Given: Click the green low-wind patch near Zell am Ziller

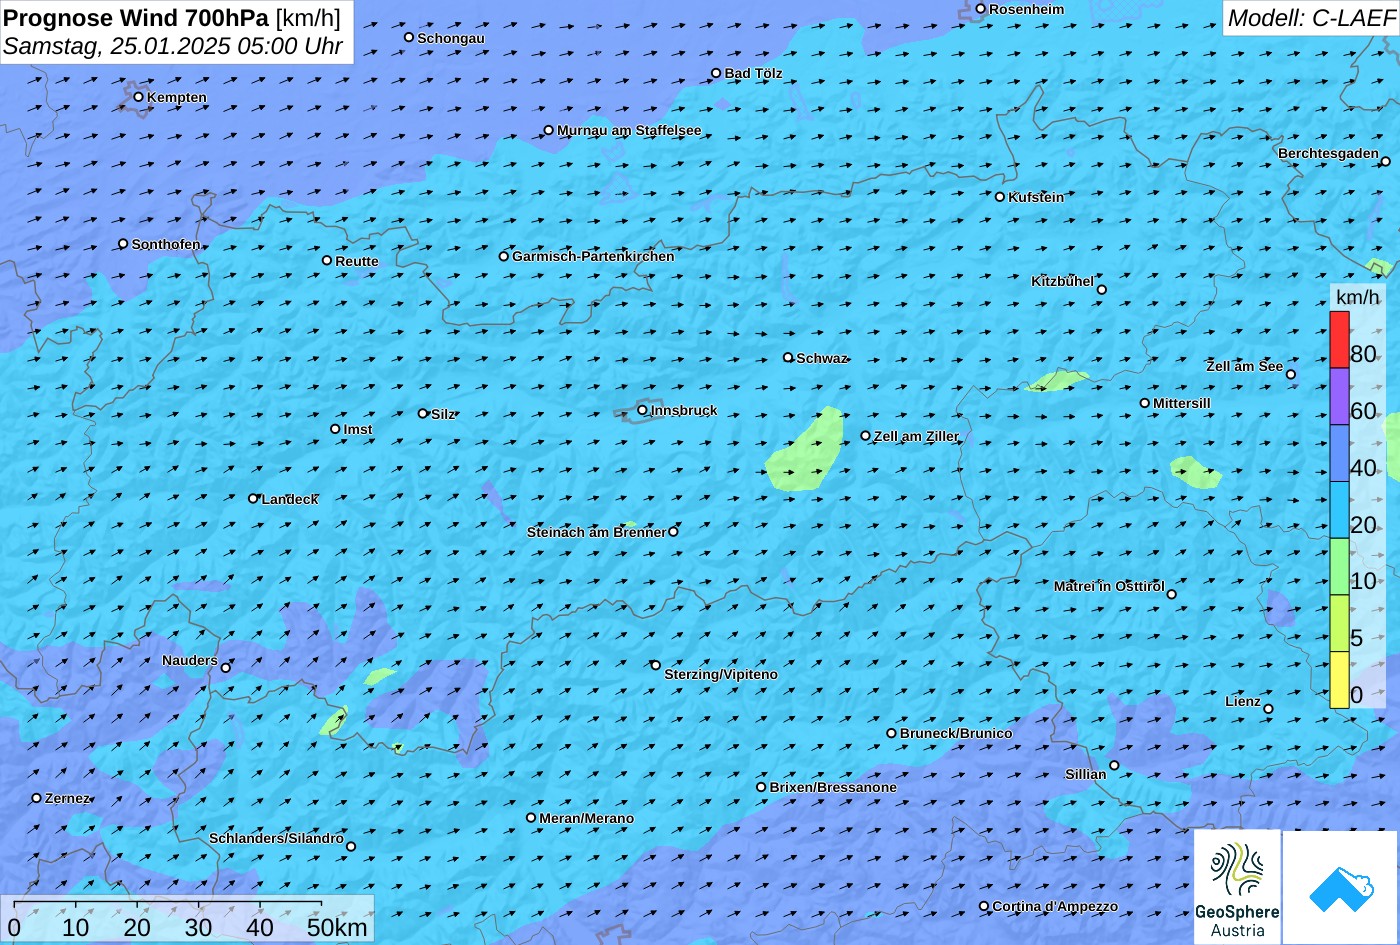Looking at the screenshot, I should 805,449.
